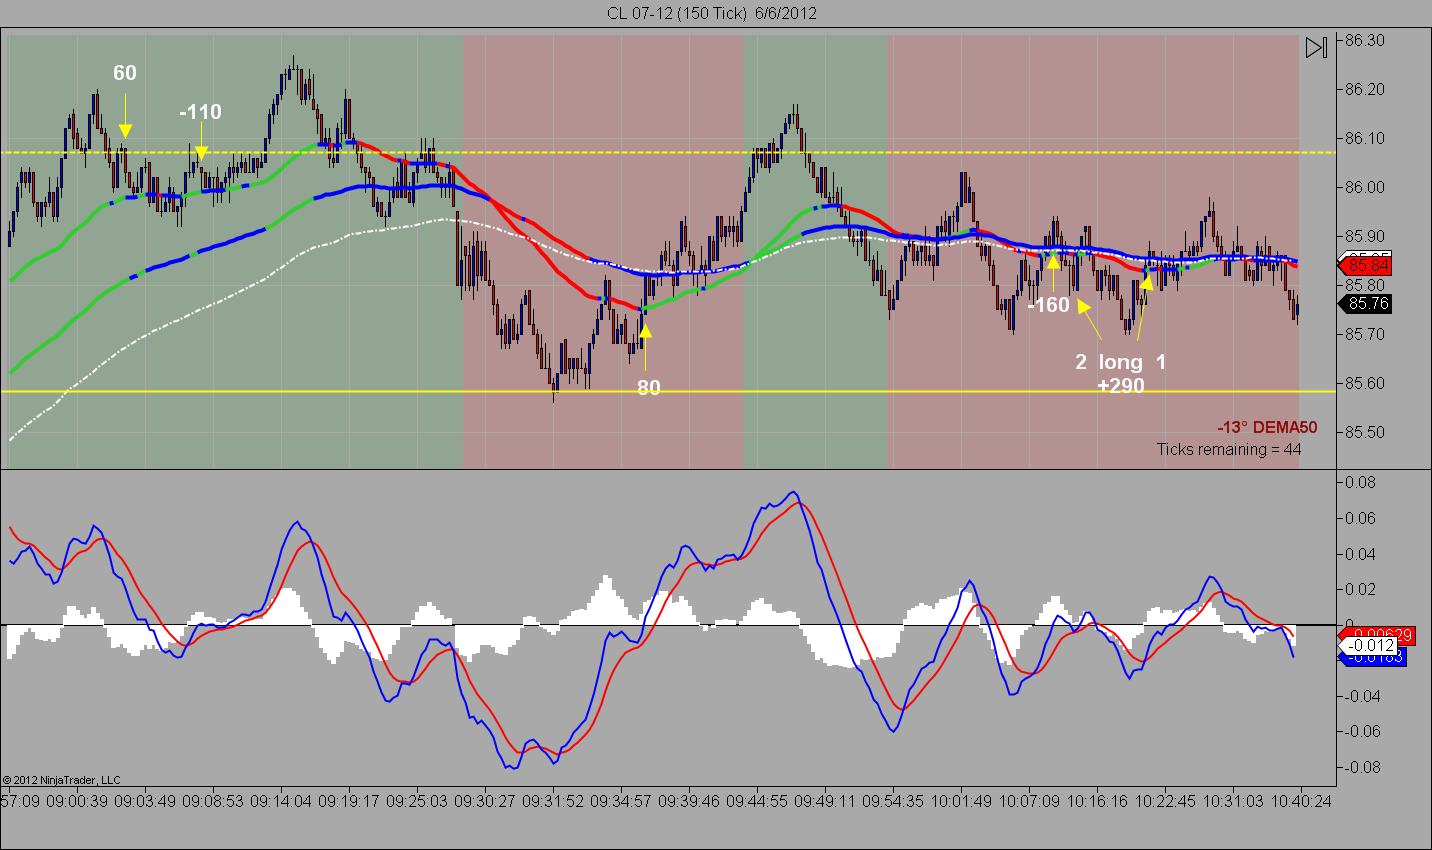Viewport: 1432px width, 850px height.
Task: Click the 09:54:35 time axis label
Action: point(894,801)
